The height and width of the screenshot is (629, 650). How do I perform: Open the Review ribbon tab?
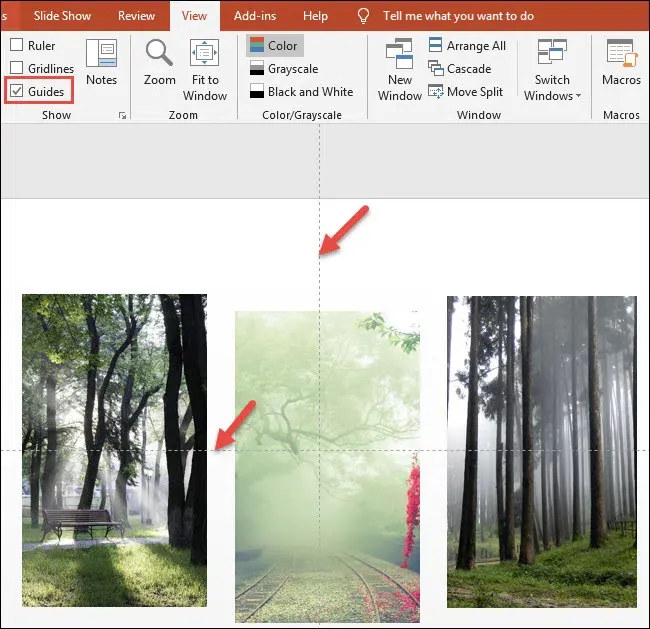[x=136, y=16]
